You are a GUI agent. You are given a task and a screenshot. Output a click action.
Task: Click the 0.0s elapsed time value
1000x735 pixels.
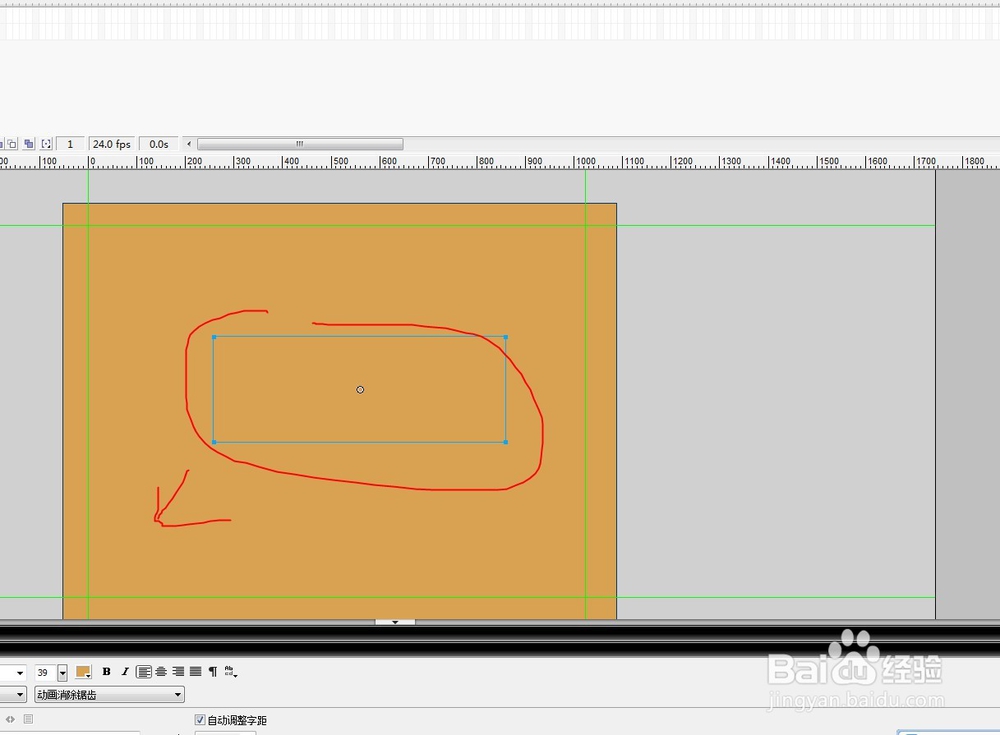click(x=159, y=144)
